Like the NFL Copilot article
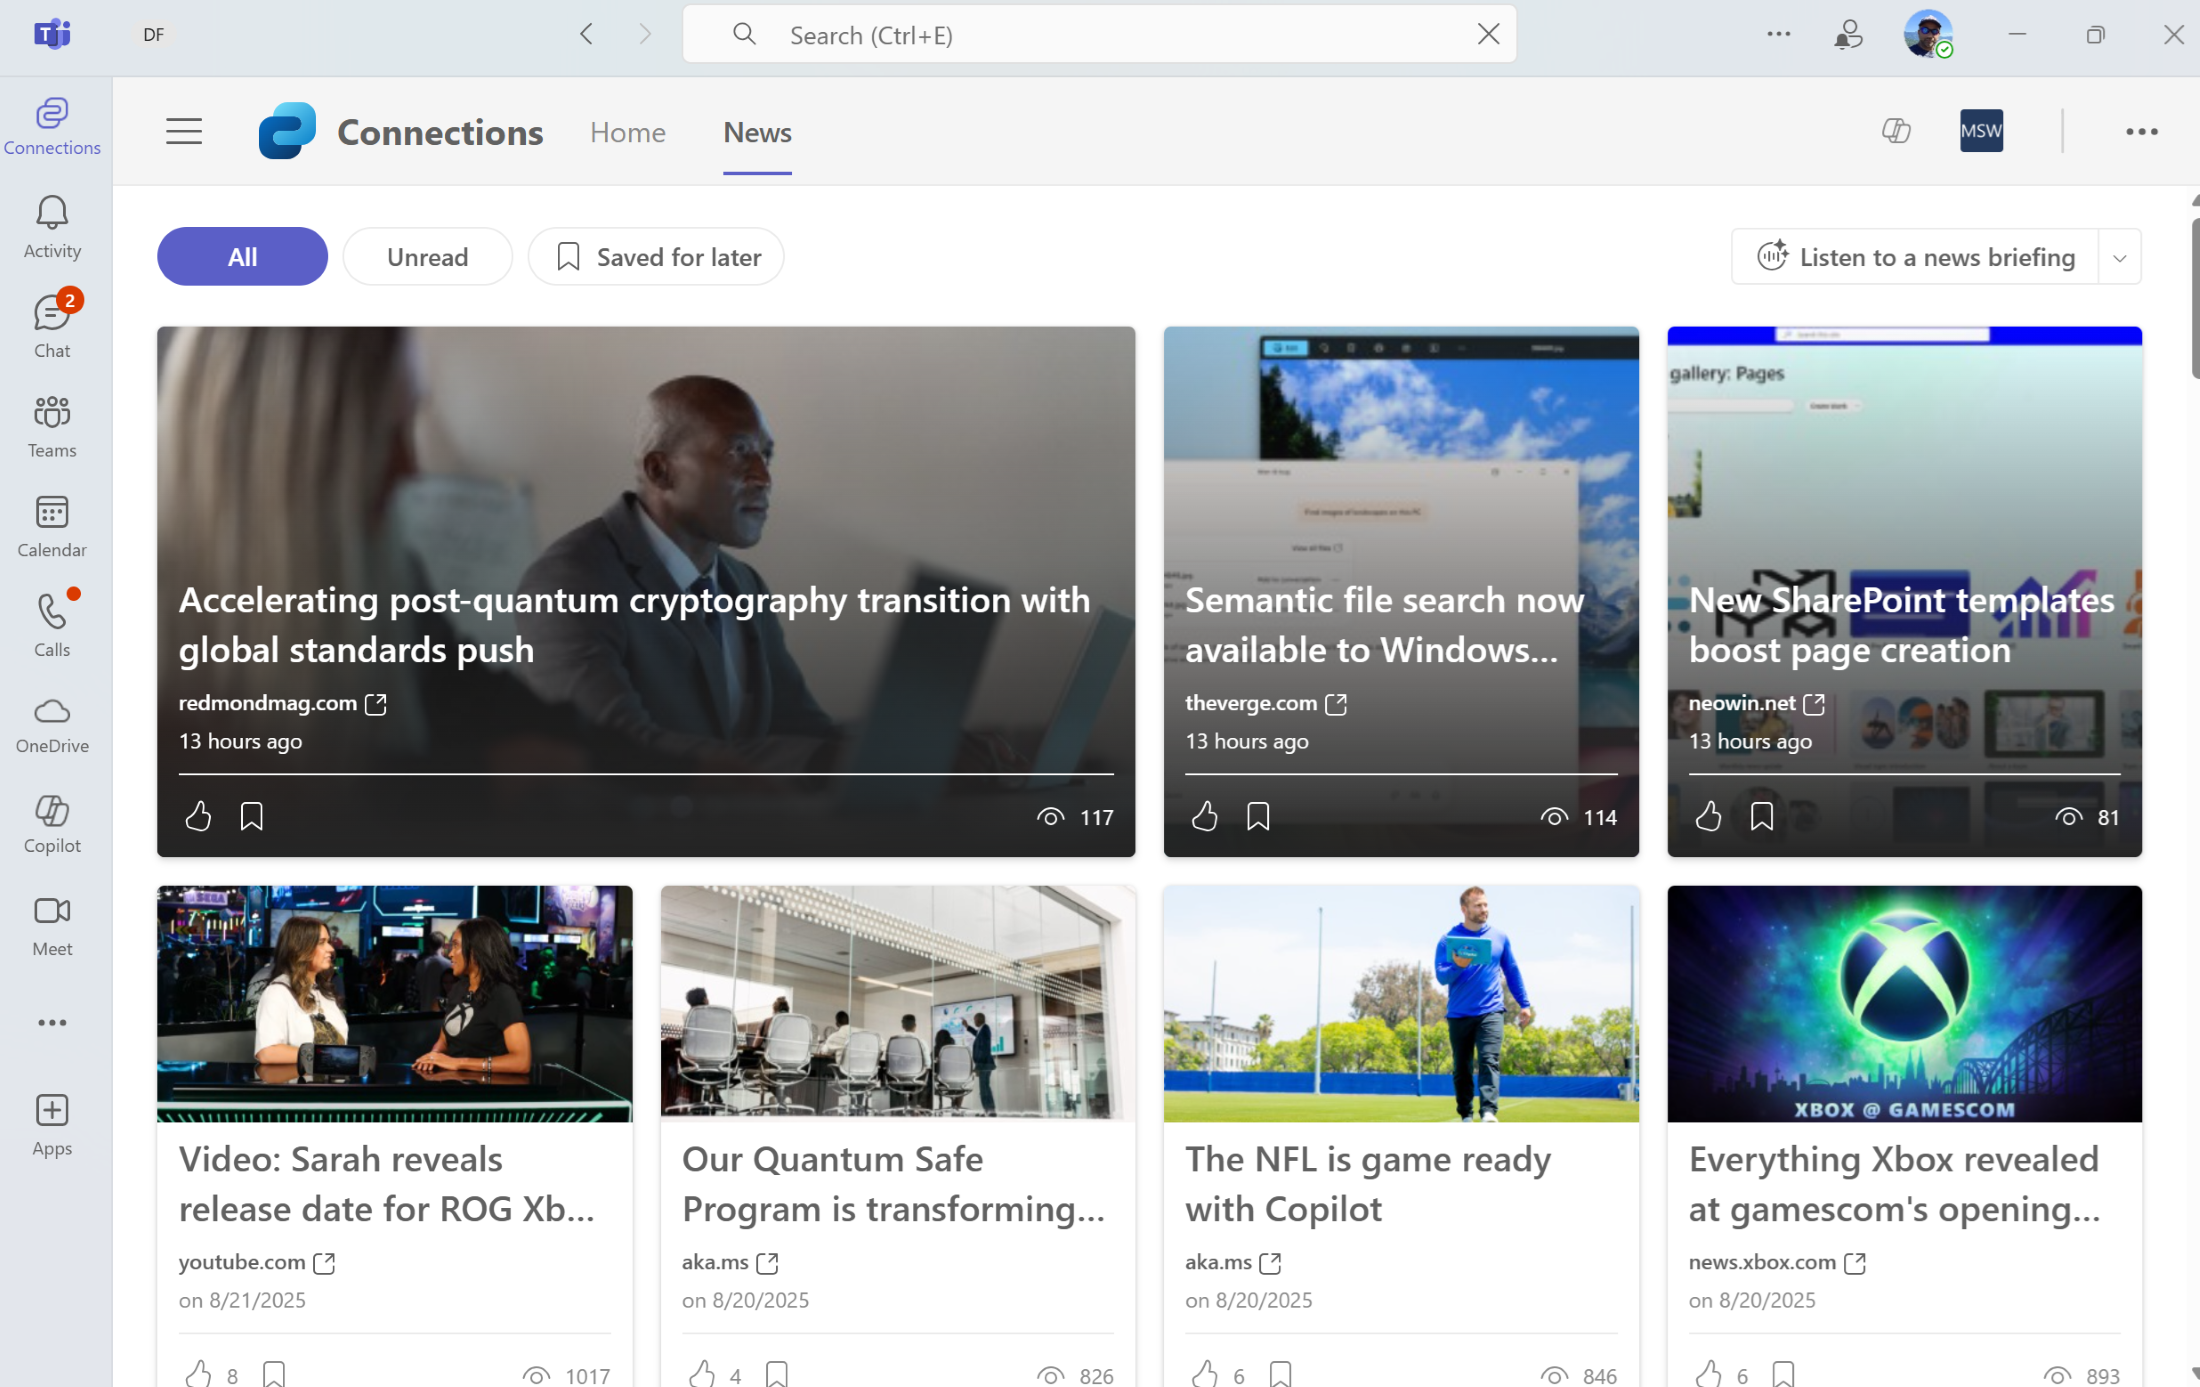 pos(1204,1374)
